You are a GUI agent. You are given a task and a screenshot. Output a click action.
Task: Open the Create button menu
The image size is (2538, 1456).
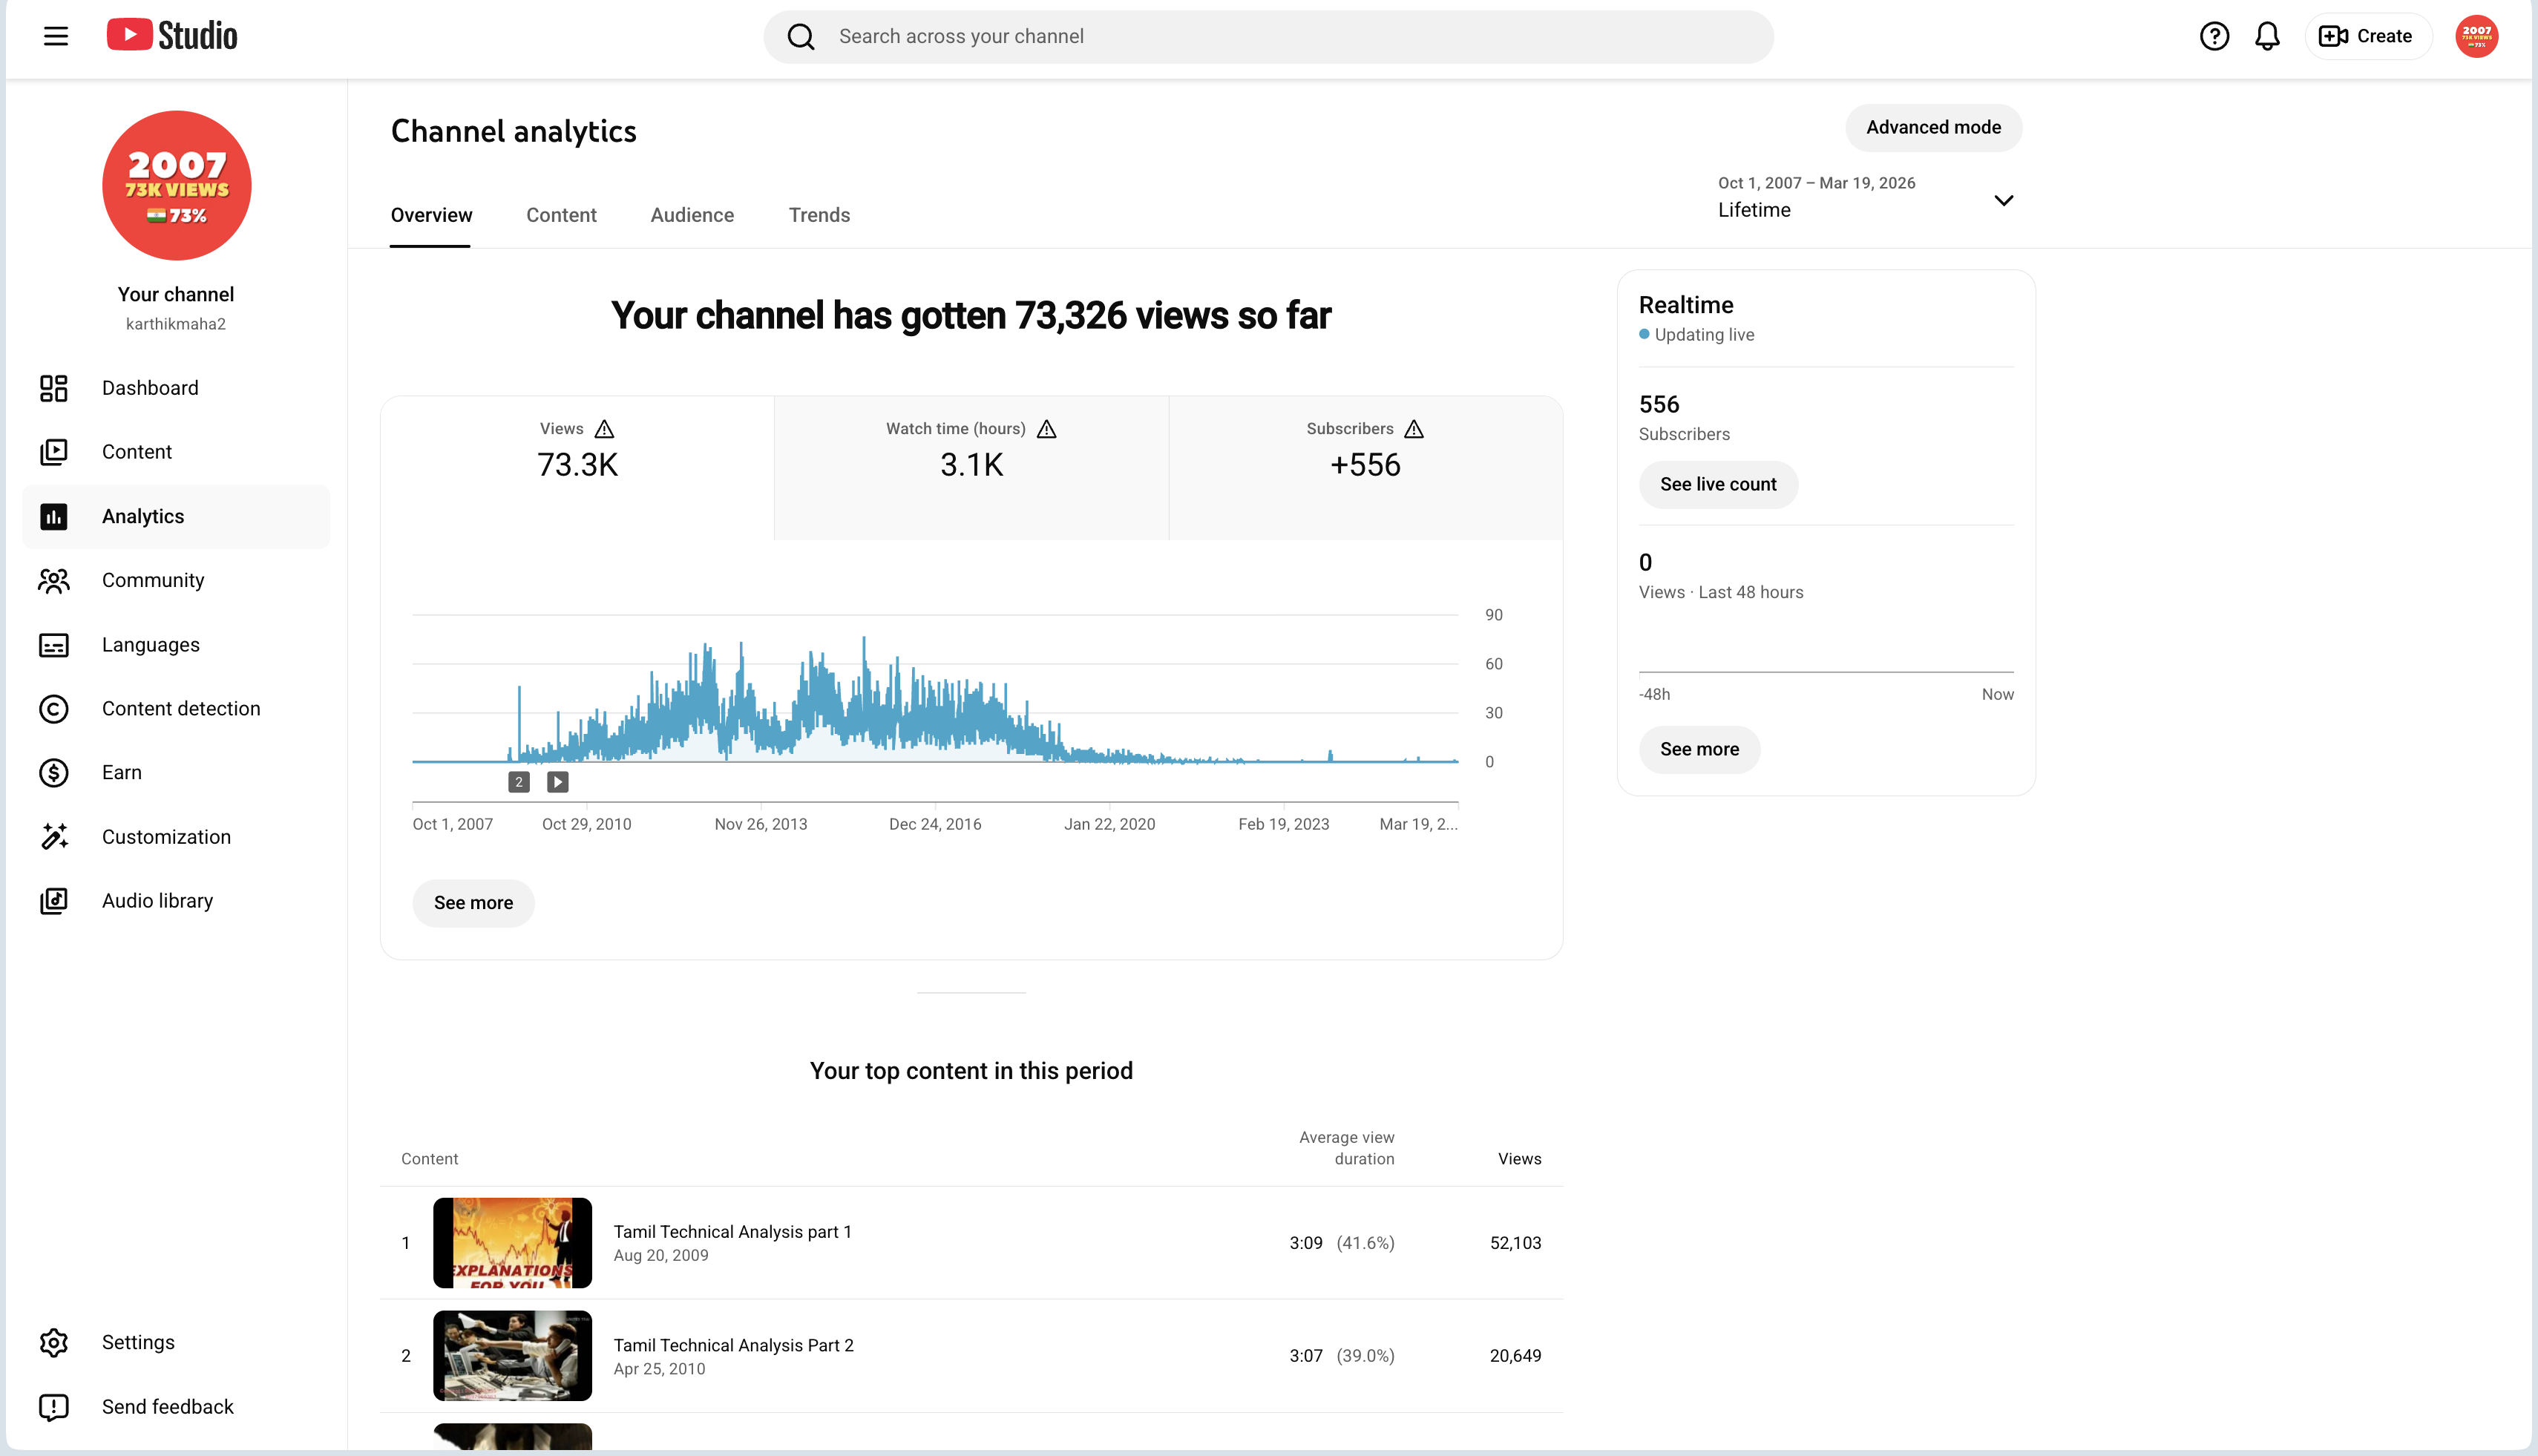(2367, 36)
